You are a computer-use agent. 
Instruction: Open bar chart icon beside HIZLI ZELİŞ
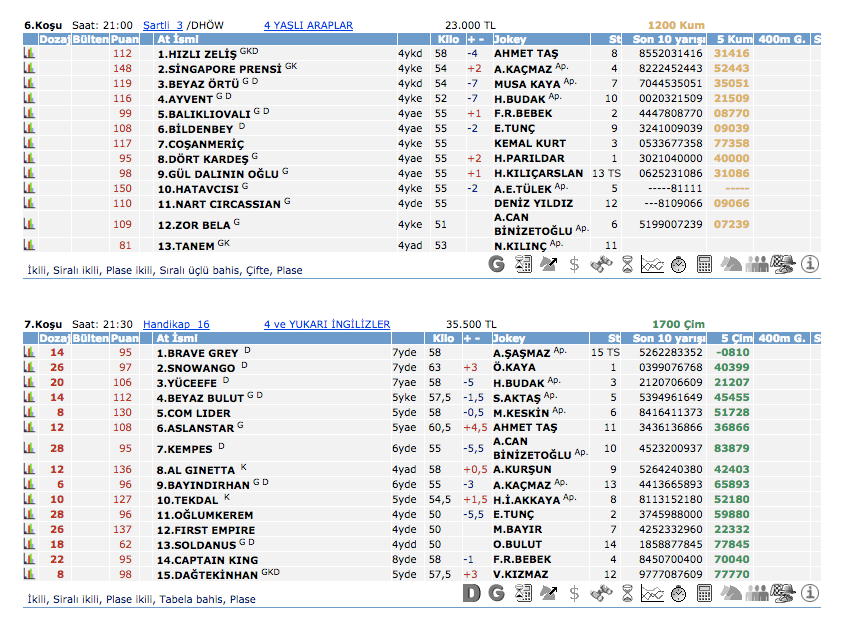coord(29,53)
